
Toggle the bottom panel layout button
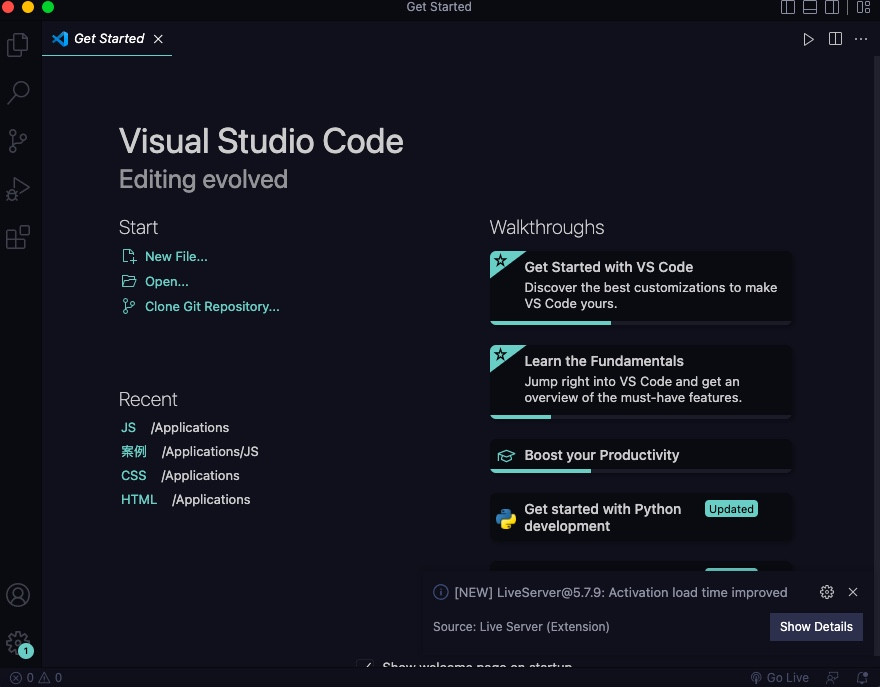click(810, 7)
